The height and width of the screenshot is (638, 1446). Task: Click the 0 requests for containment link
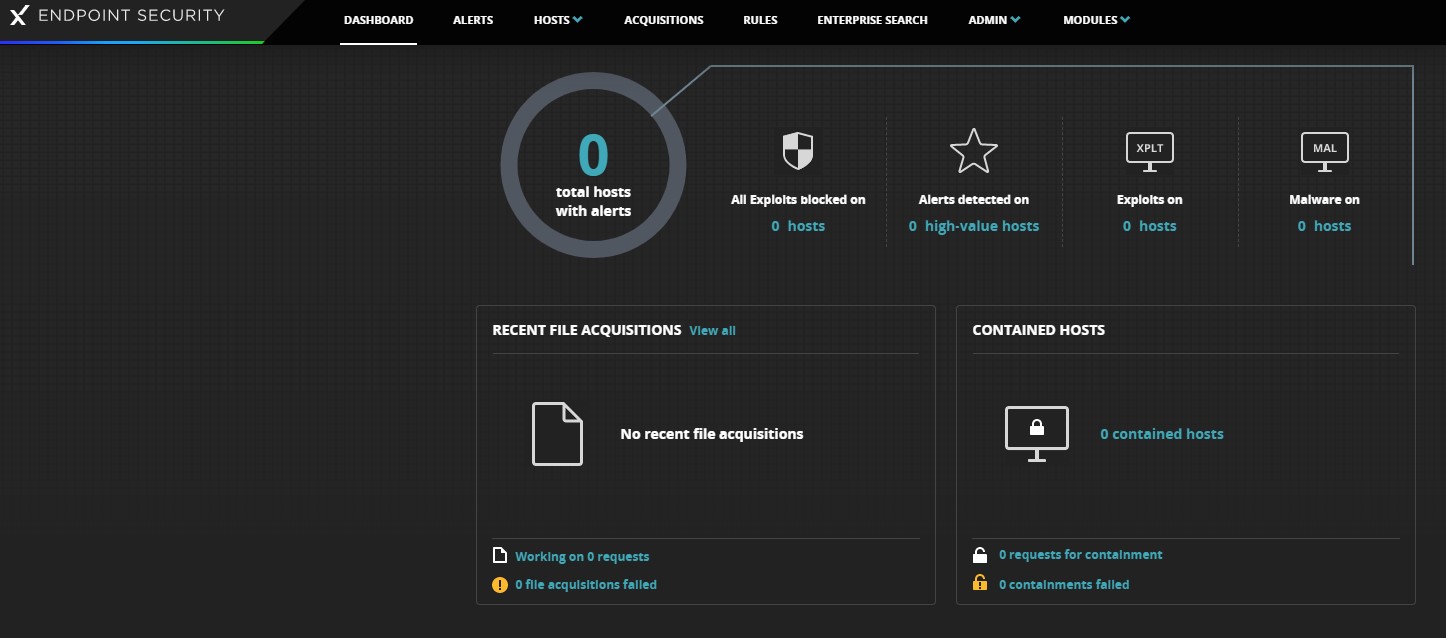[x=1080, y=555]
